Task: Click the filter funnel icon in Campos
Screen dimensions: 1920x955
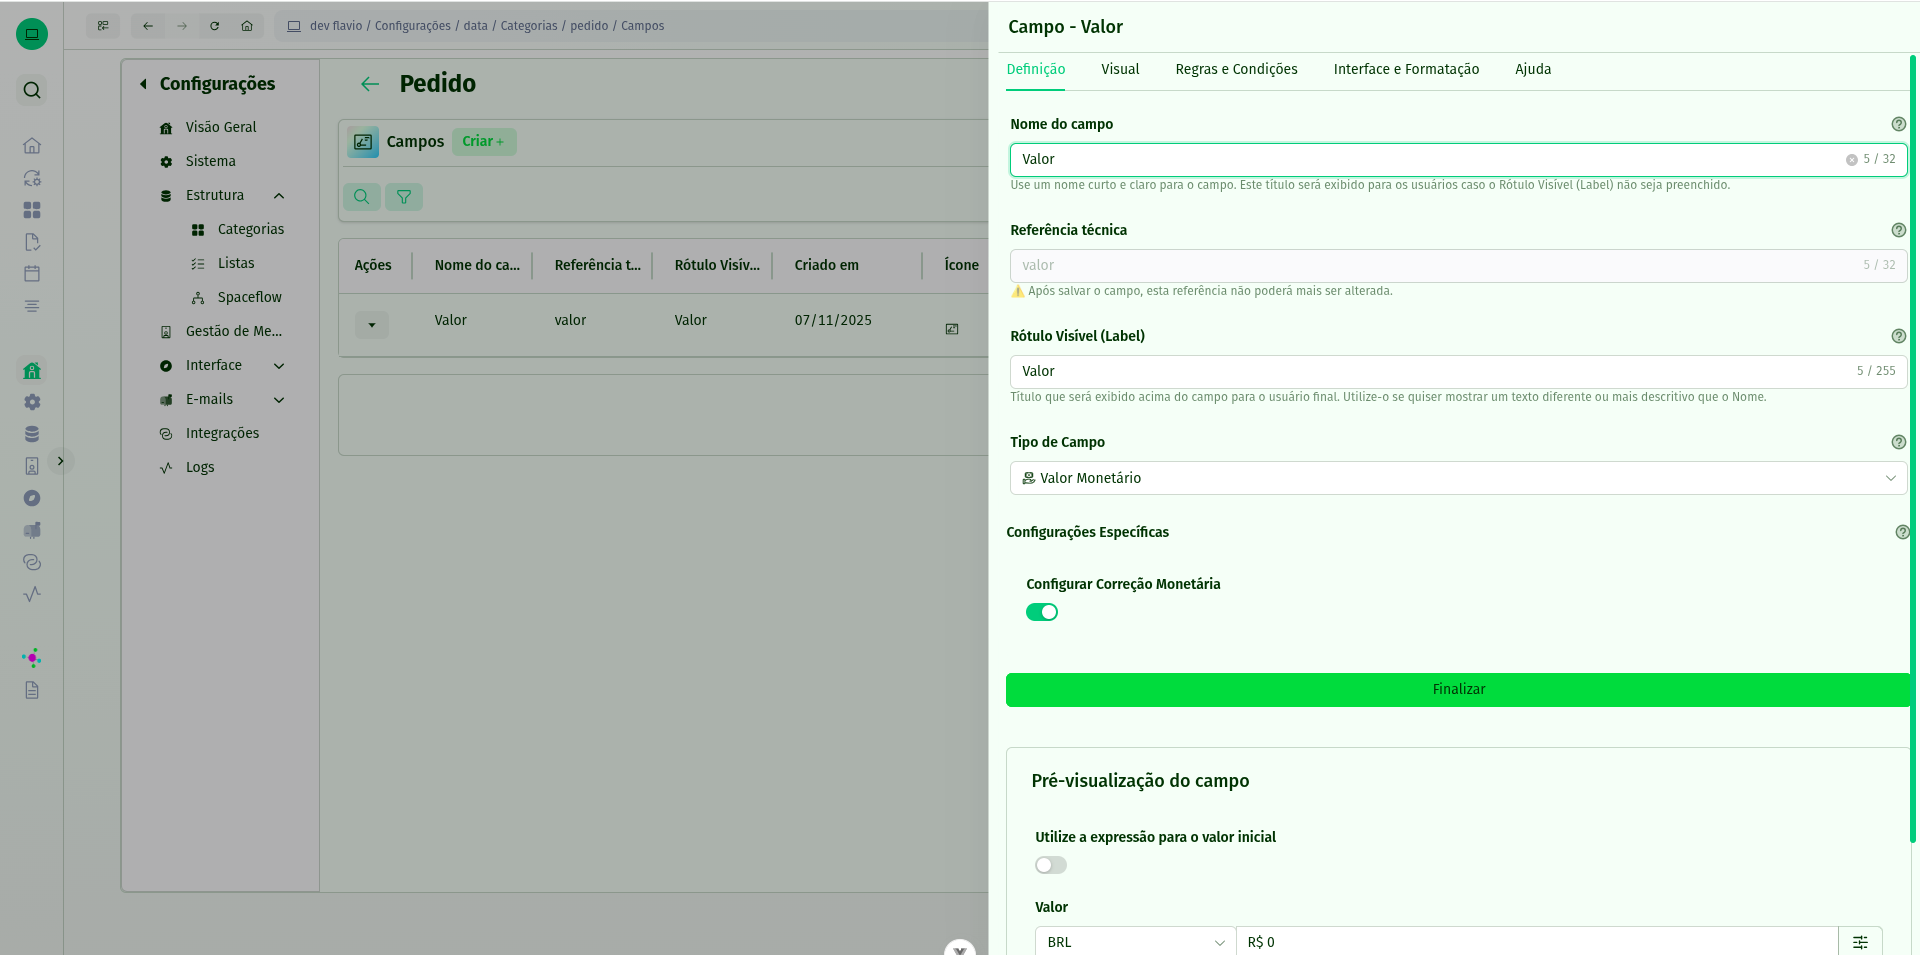Action: tap(404, 197)
